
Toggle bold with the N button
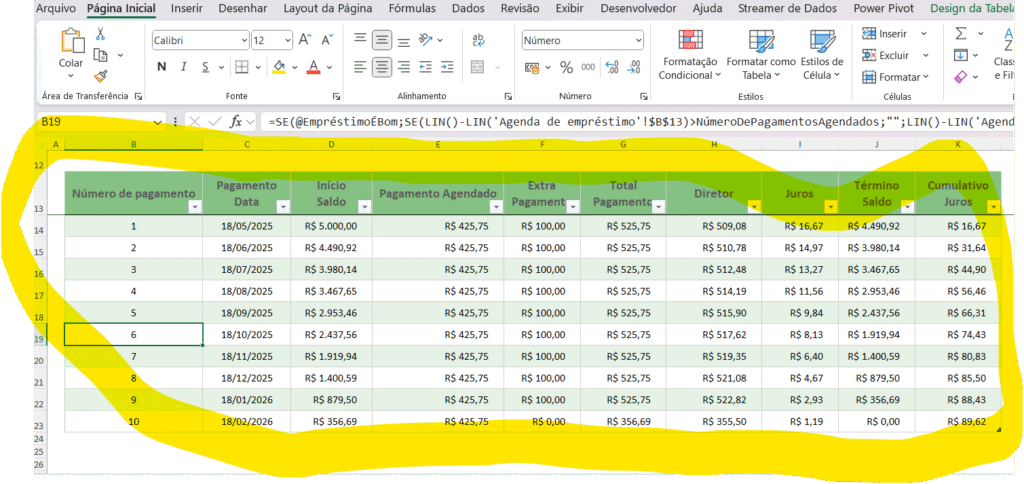pyautogui.click(x=162, y=67)
